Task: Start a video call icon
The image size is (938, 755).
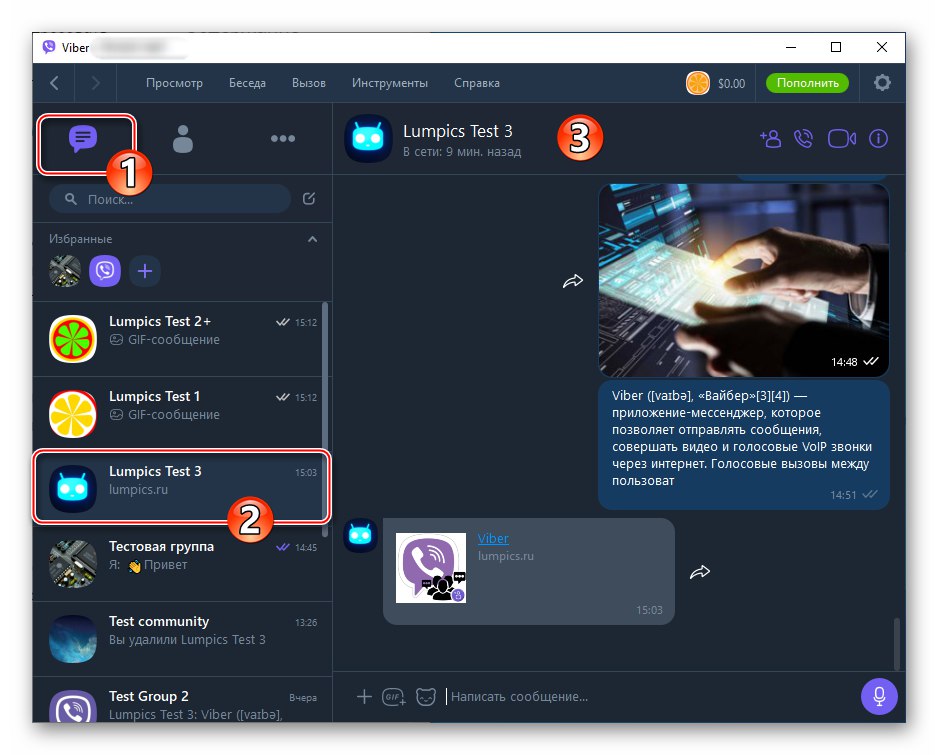Action: coord(841,139)
